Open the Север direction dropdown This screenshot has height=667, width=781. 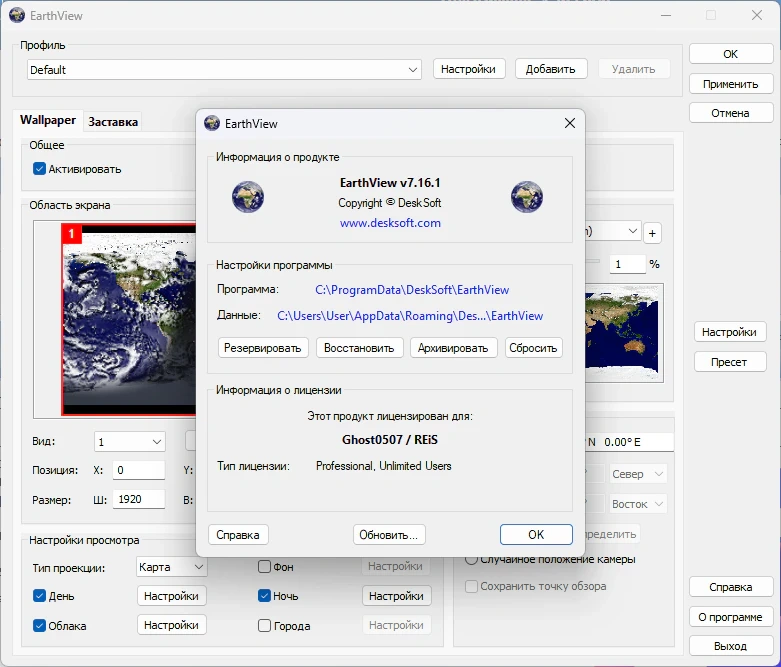638,474
